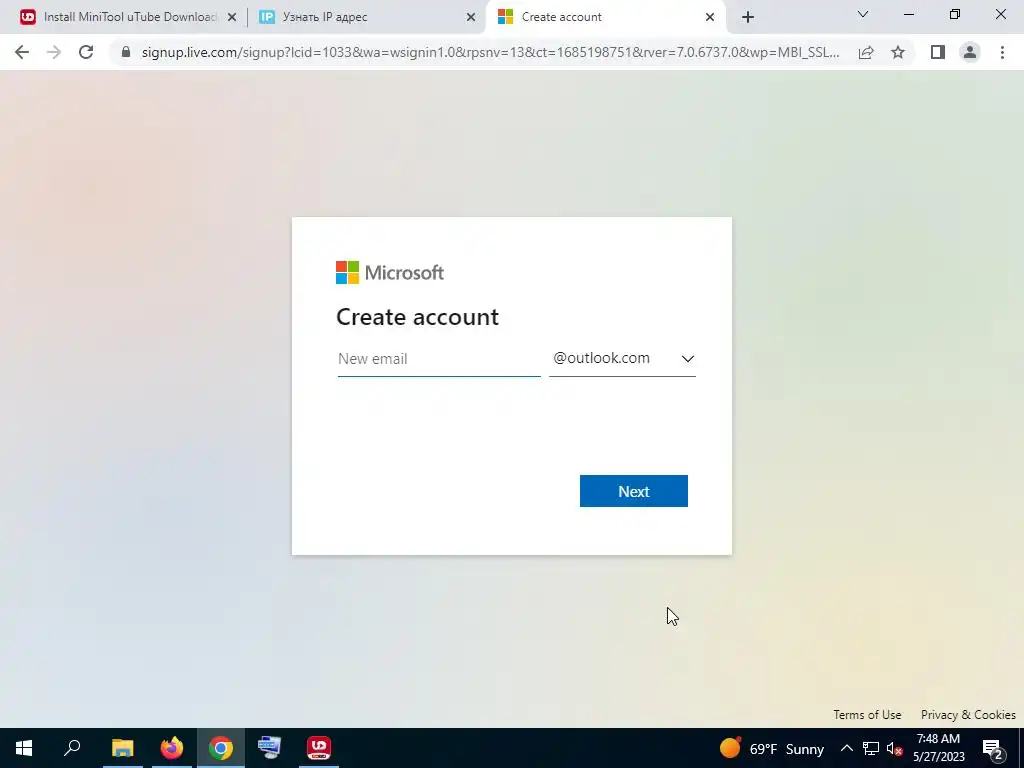The width and height of the screenshot is (1024, 768).
Task: Open Chrome three-dot menu
Action: point(1002,52)
